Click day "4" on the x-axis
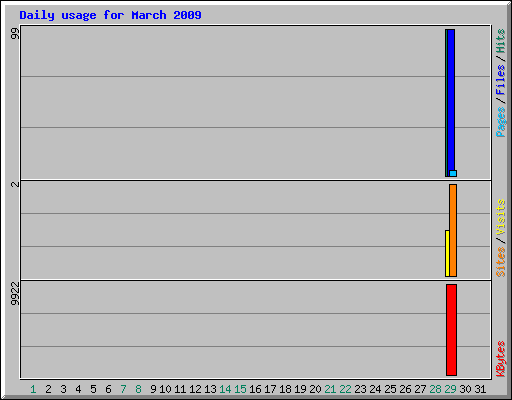Image resolution: width=512 pixels, height=400 pixels. [78, 389]
